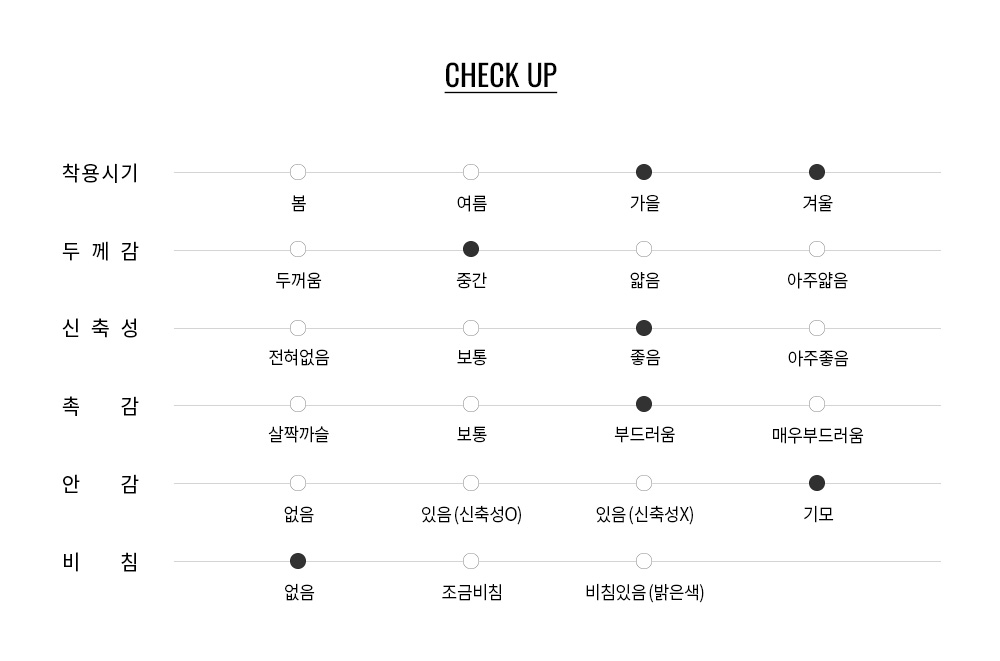Click the filled 중간 thickness dot
The width and height of the screenshot is (1000, 661).
coord(471,249)
